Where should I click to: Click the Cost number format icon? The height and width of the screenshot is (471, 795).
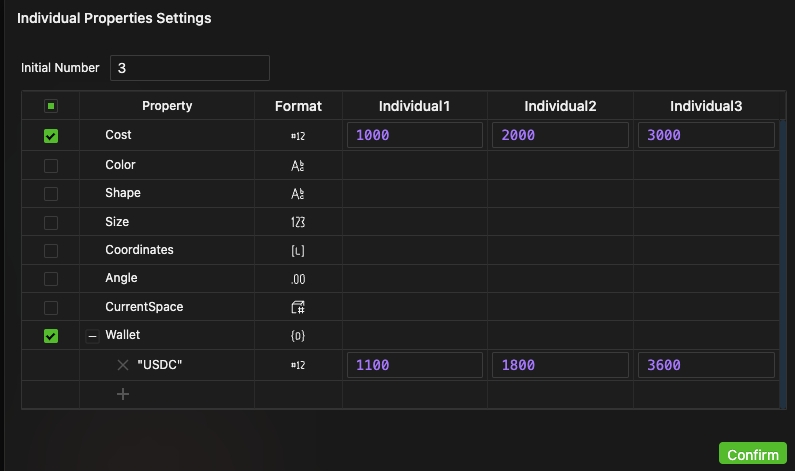[x=297, y=135]
